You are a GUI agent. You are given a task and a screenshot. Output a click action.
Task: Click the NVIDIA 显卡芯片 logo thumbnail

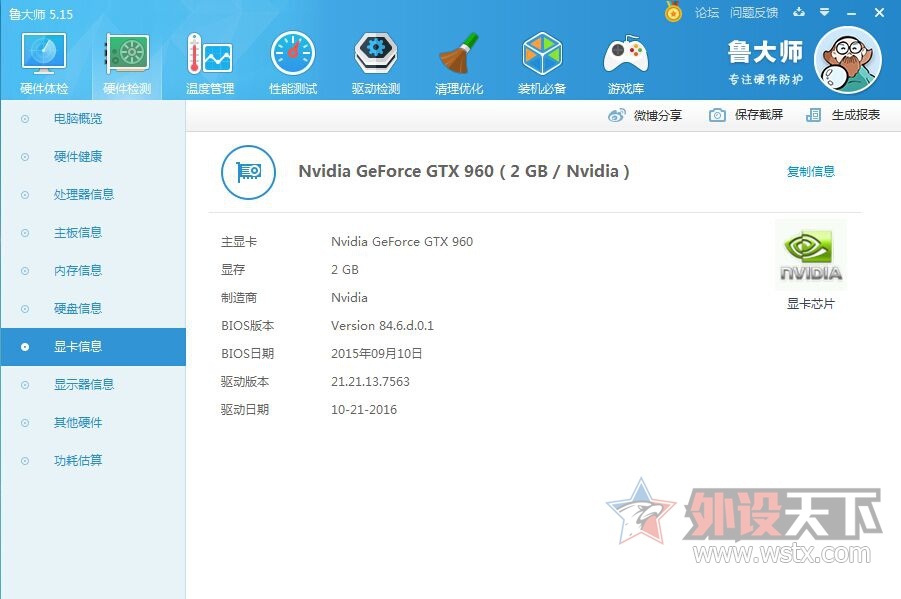pyautogui.click(x=811, y=255)
